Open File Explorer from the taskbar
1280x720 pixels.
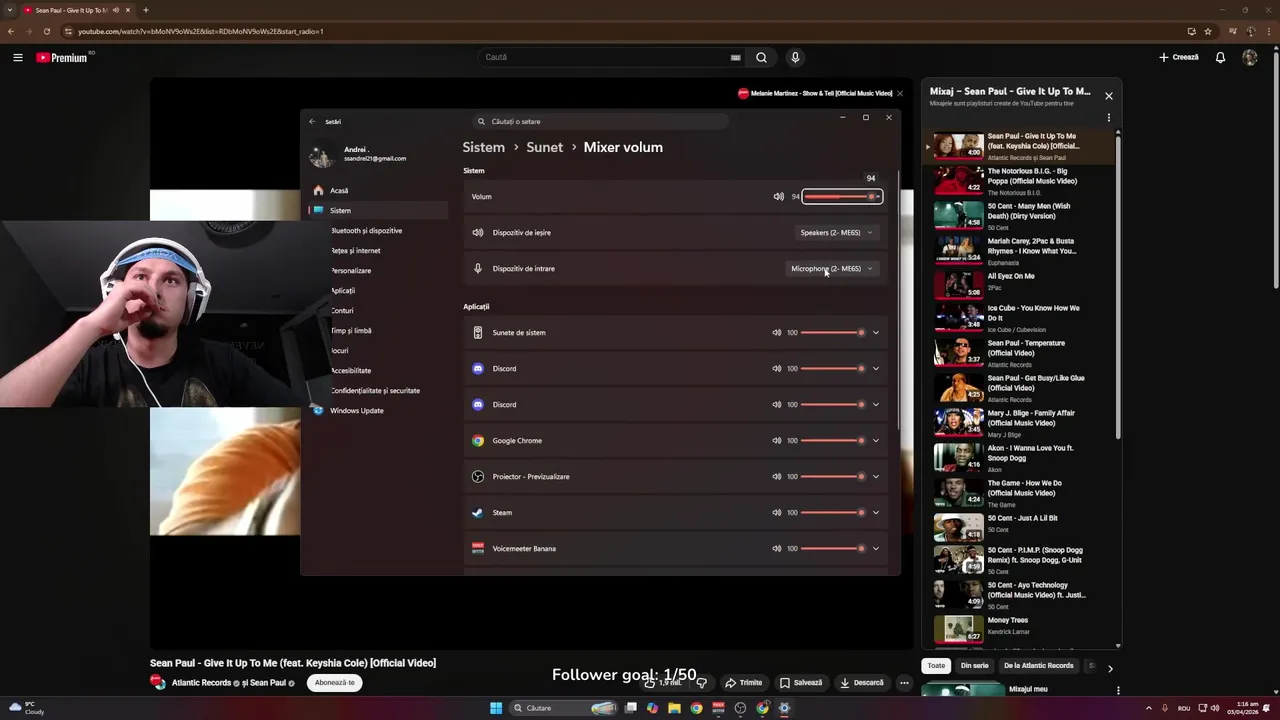[675, 708]
